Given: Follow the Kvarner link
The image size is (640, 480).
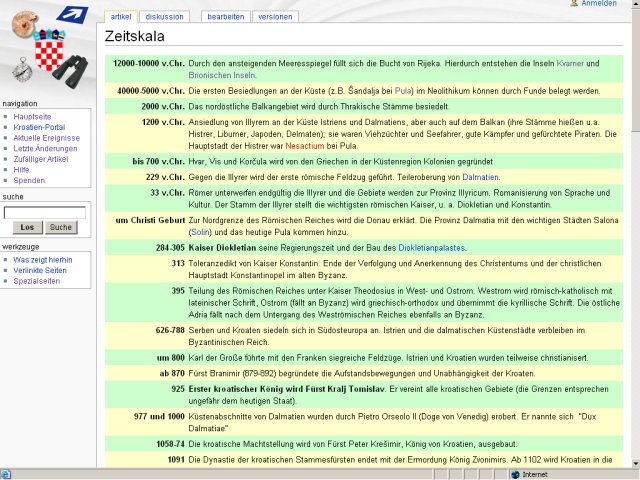Looking at the screenshot, I should [x=570, y=64].
